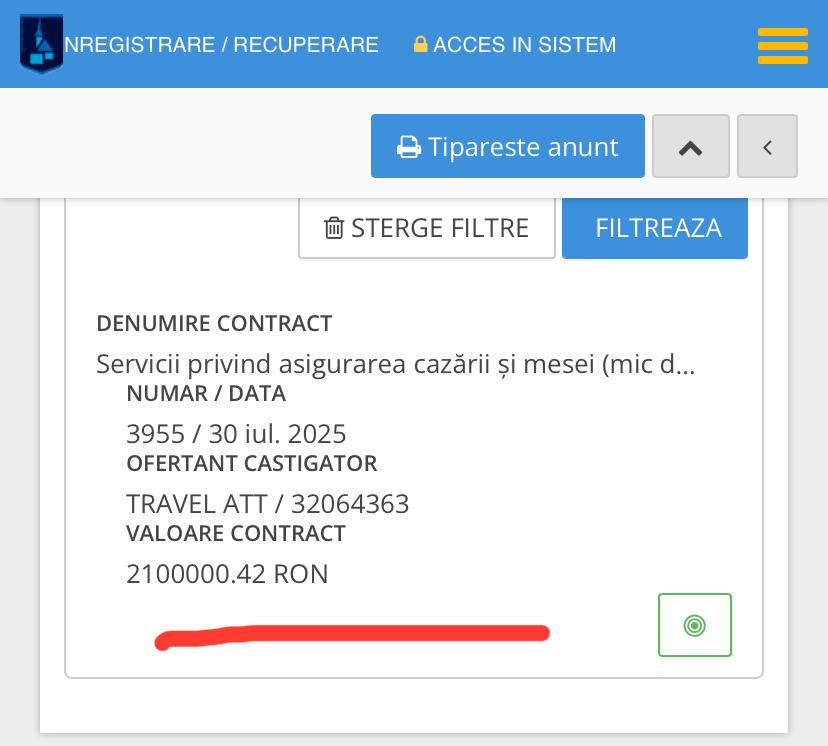Apply filters with the FILTREAZA button
Image resolution: width=828 pixels, height=746 pixels.
point(655,228)
